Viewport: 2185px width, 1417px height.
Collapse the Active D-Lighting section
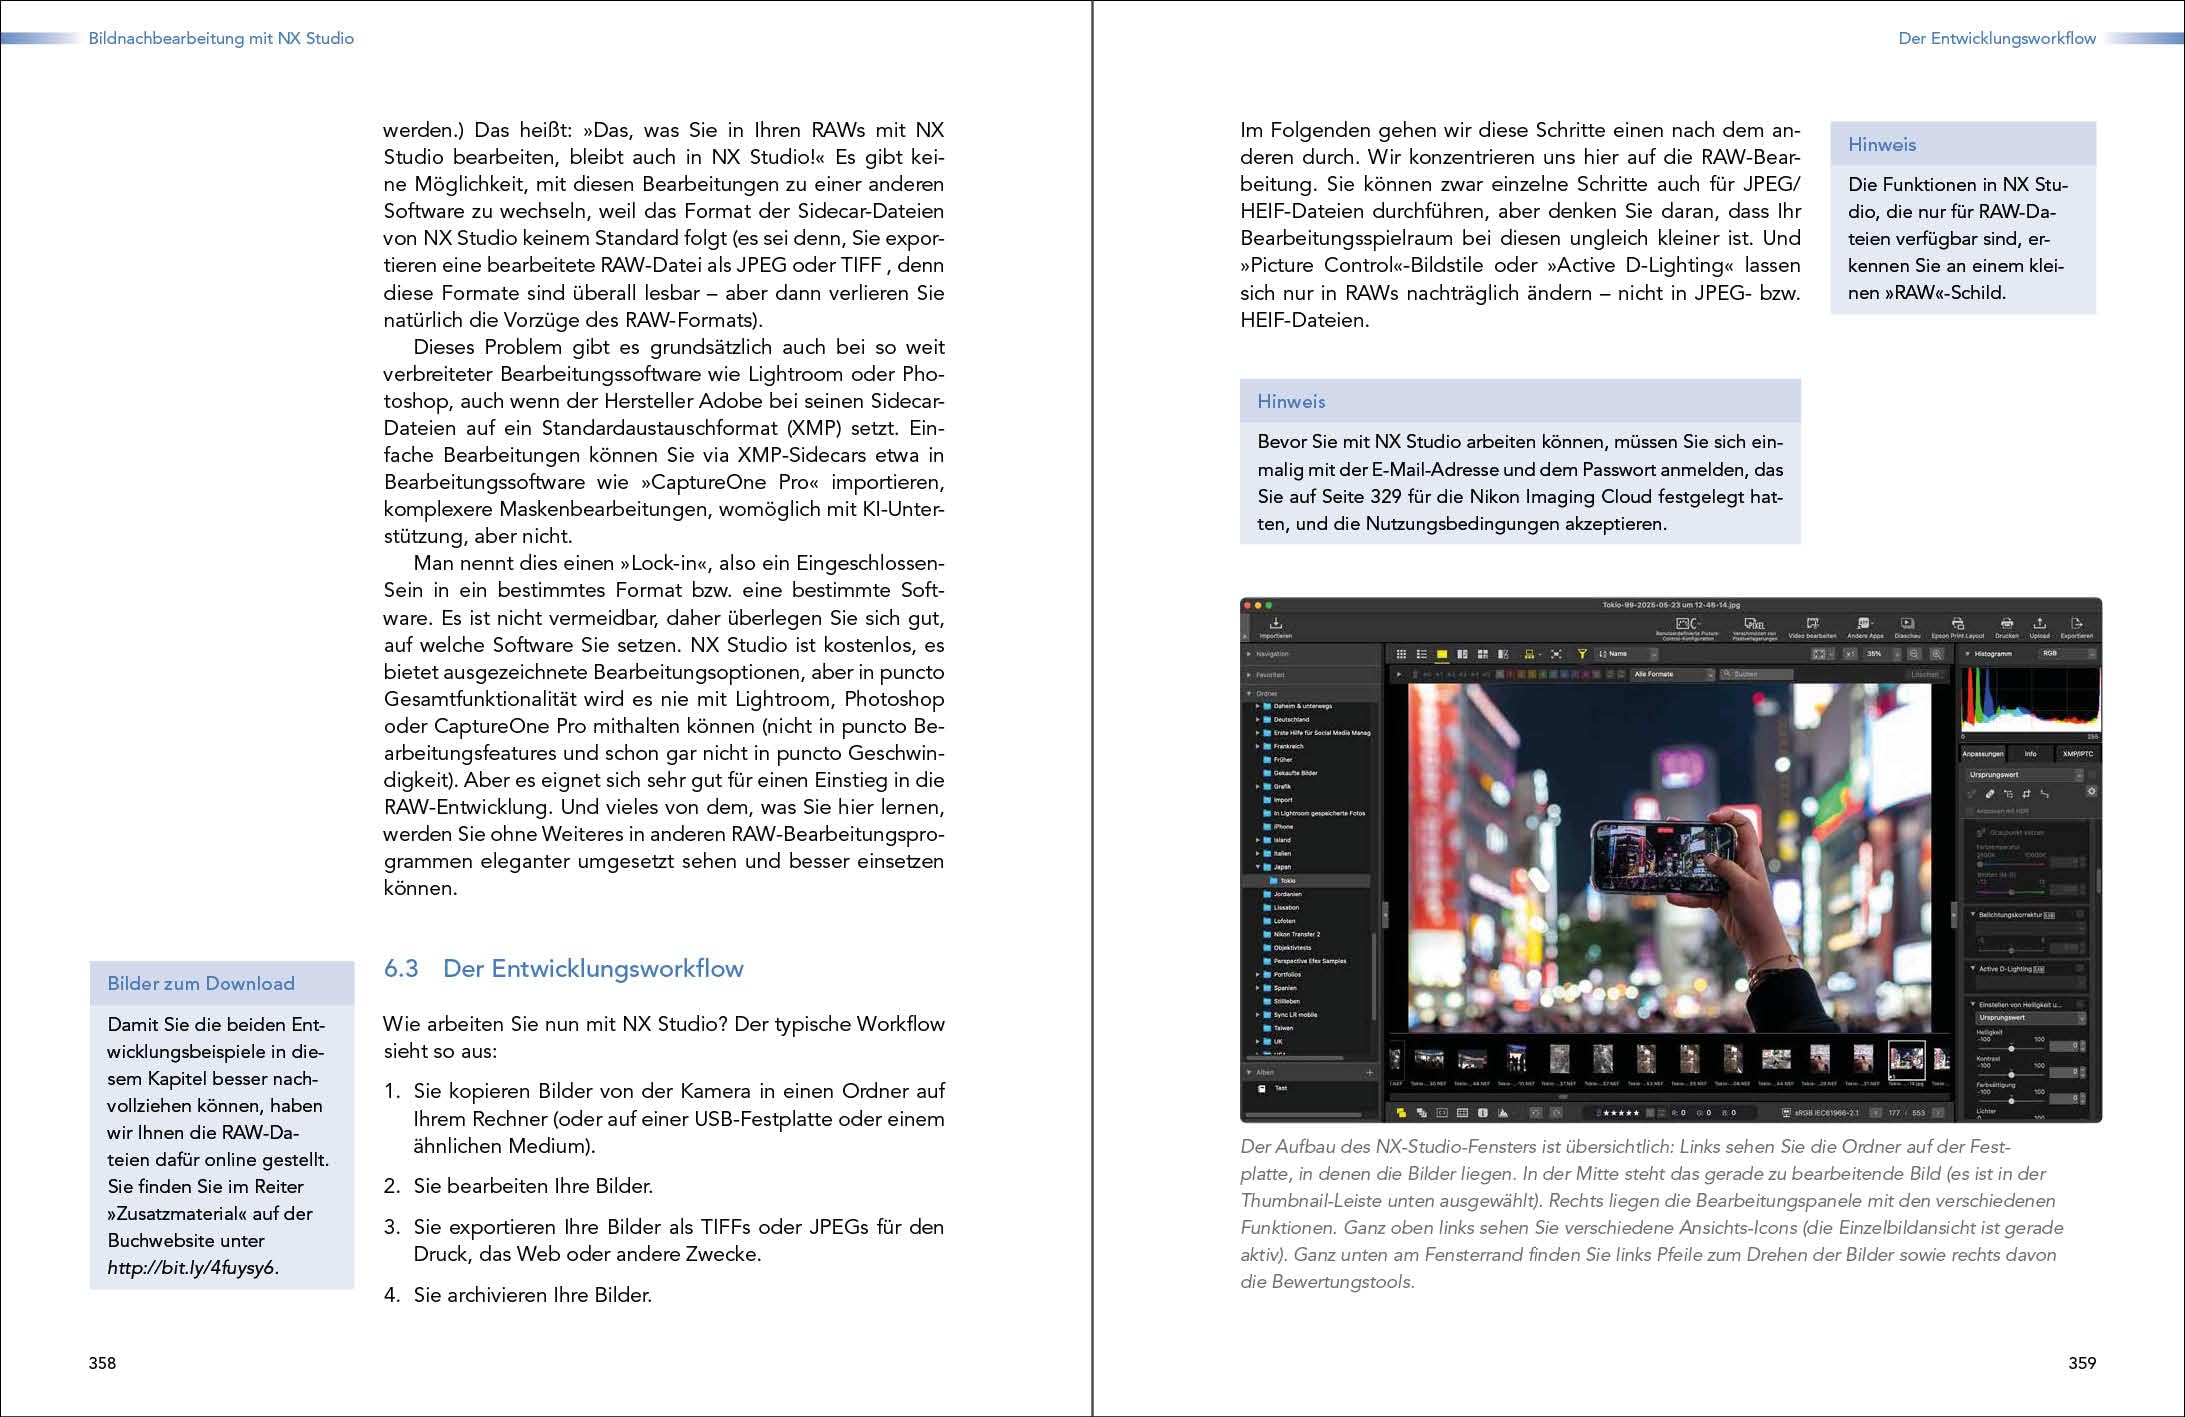click(x=1973, y=968)
